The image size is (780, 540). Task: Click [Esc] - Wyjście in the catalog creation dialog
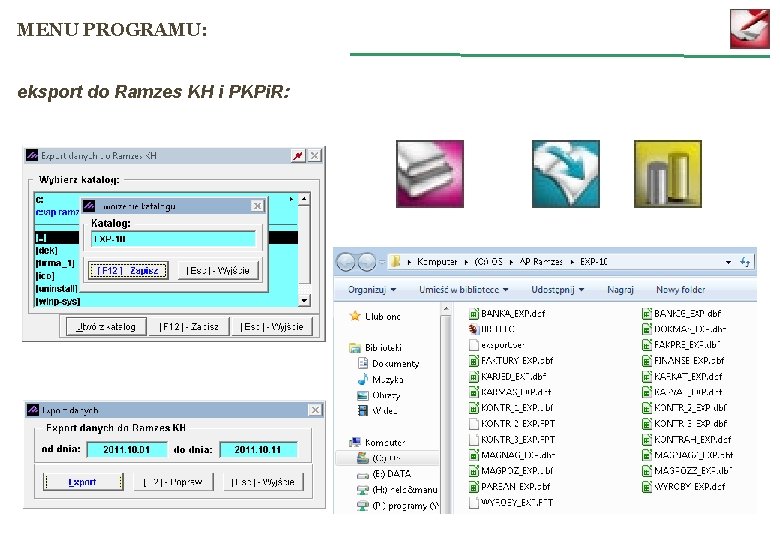[x=218, y=270]
